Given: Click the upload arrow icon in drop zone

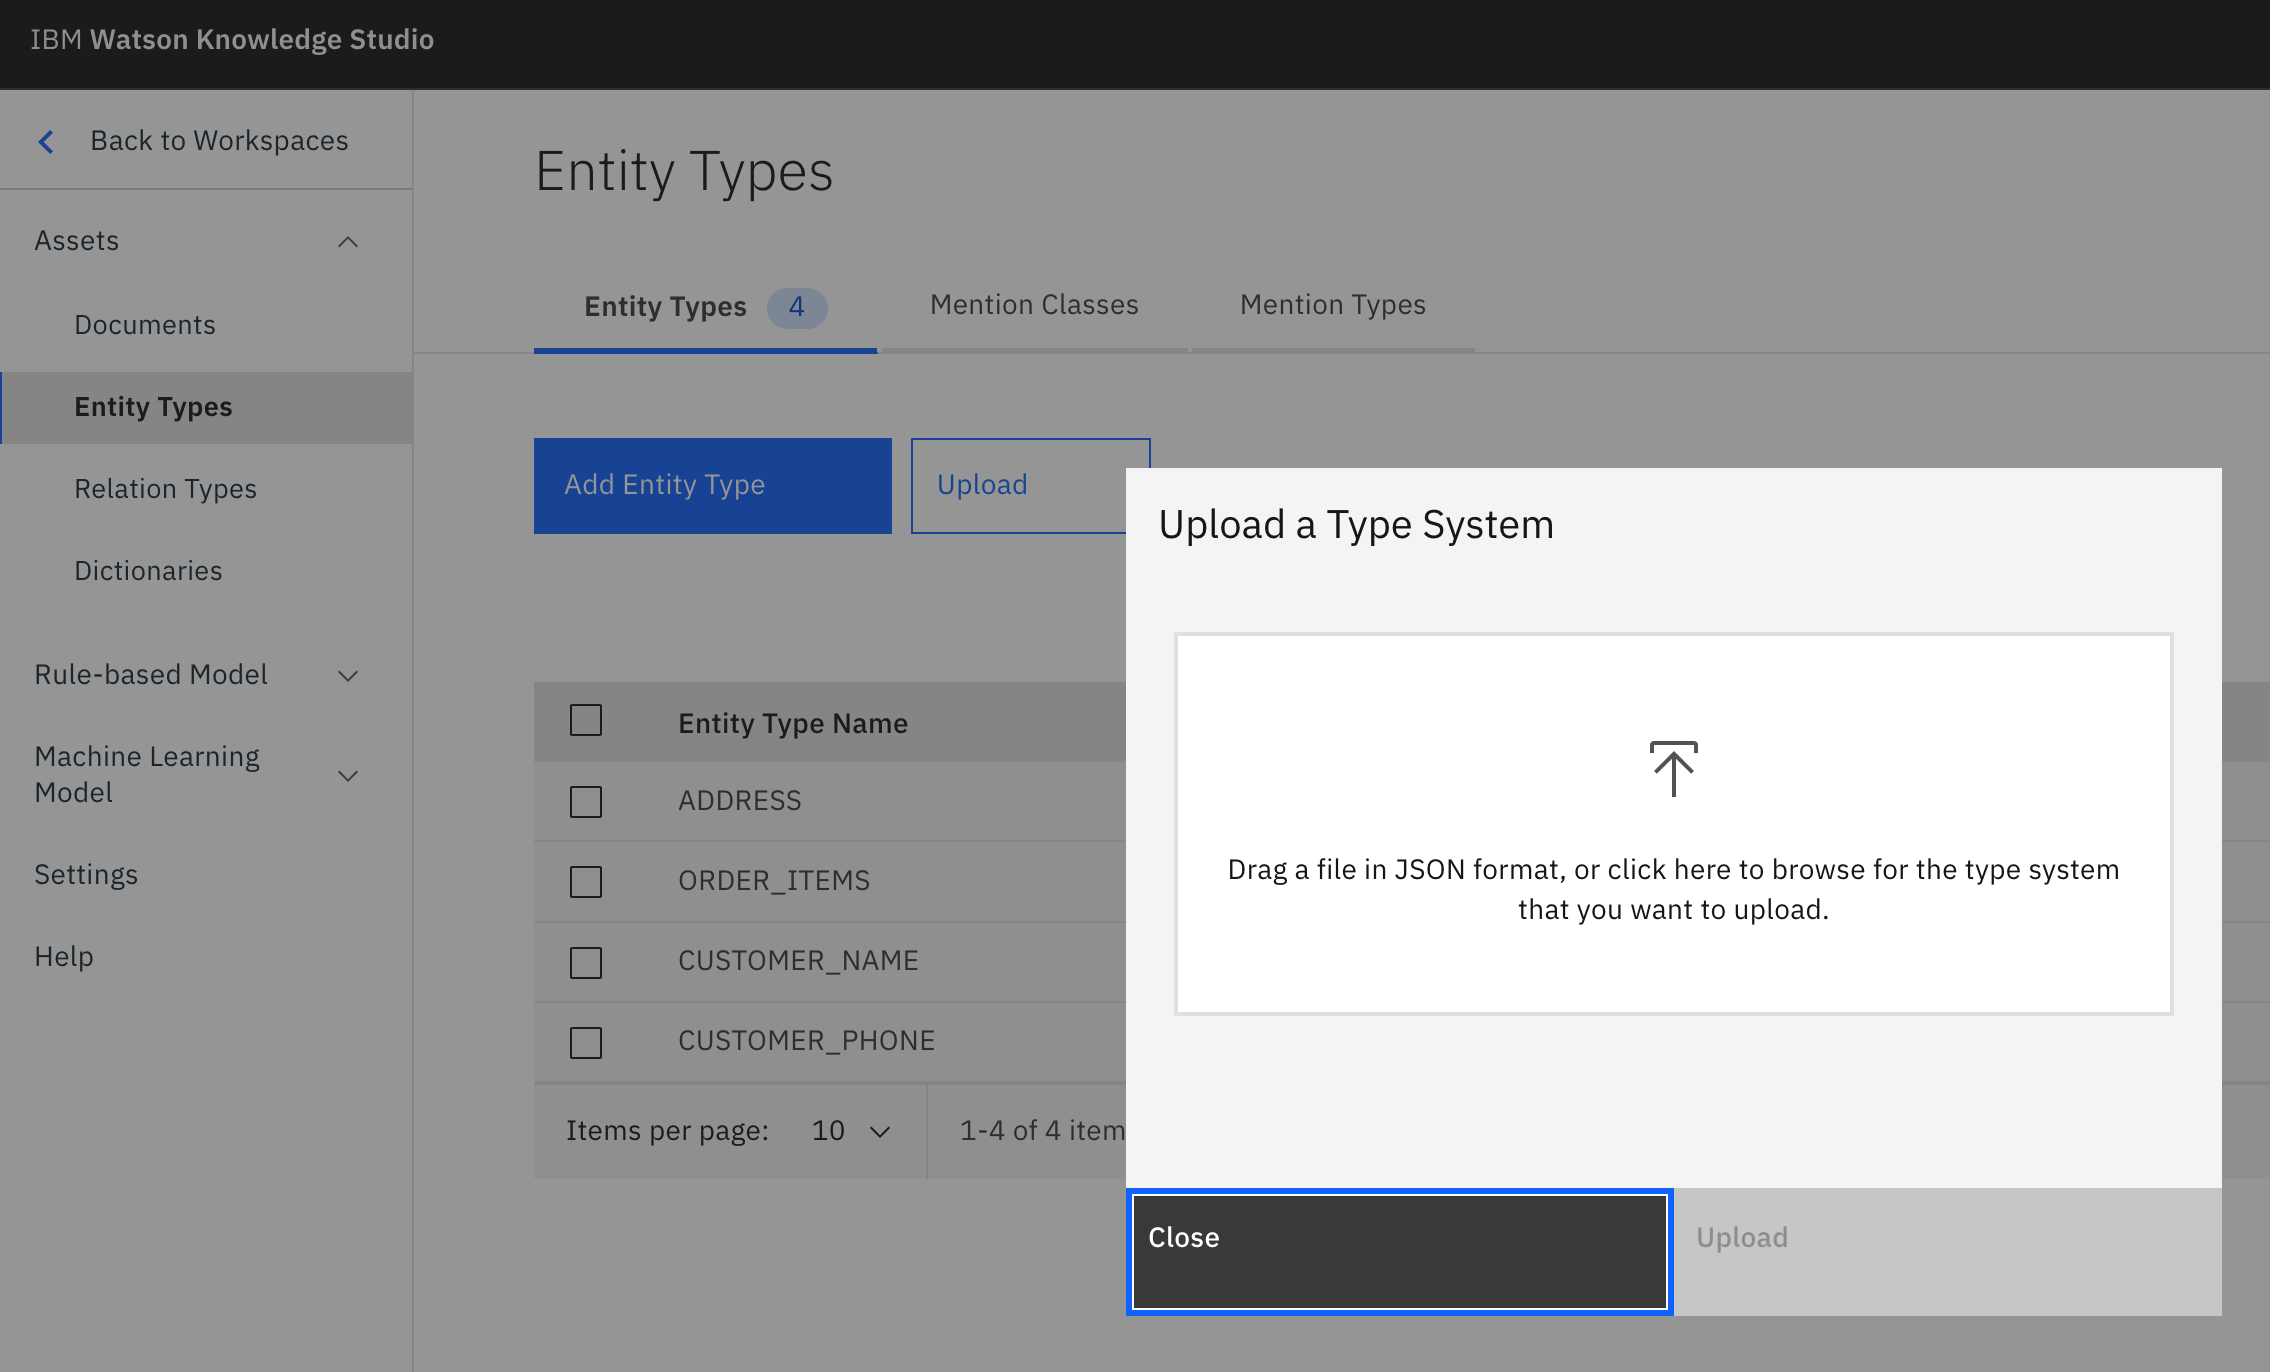Looking at the screenshot, I should tap(1672, 768).
